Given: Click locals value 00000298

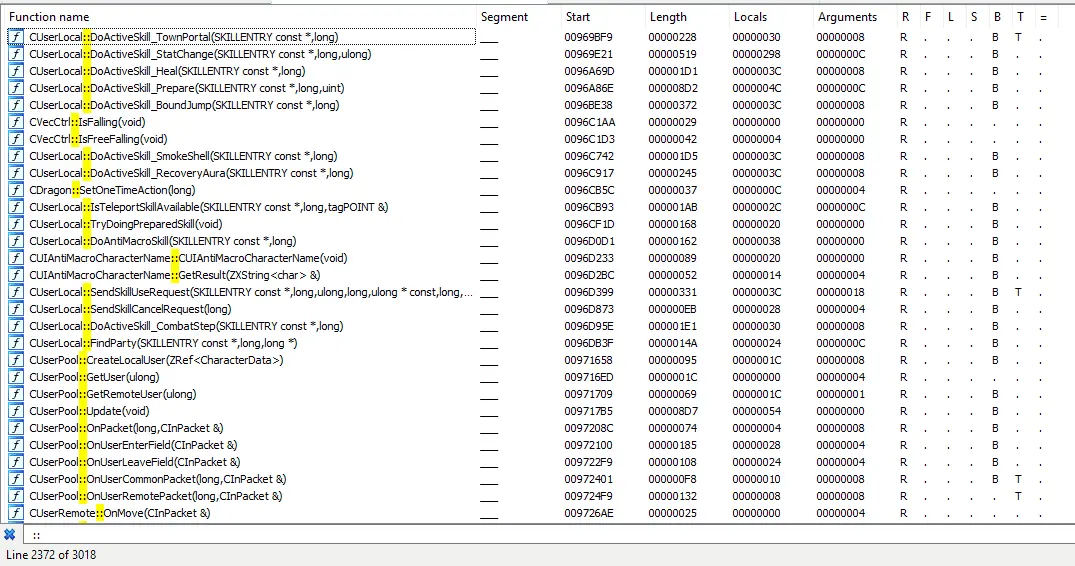Looking at the screenshot, I should tap(756, 54).
